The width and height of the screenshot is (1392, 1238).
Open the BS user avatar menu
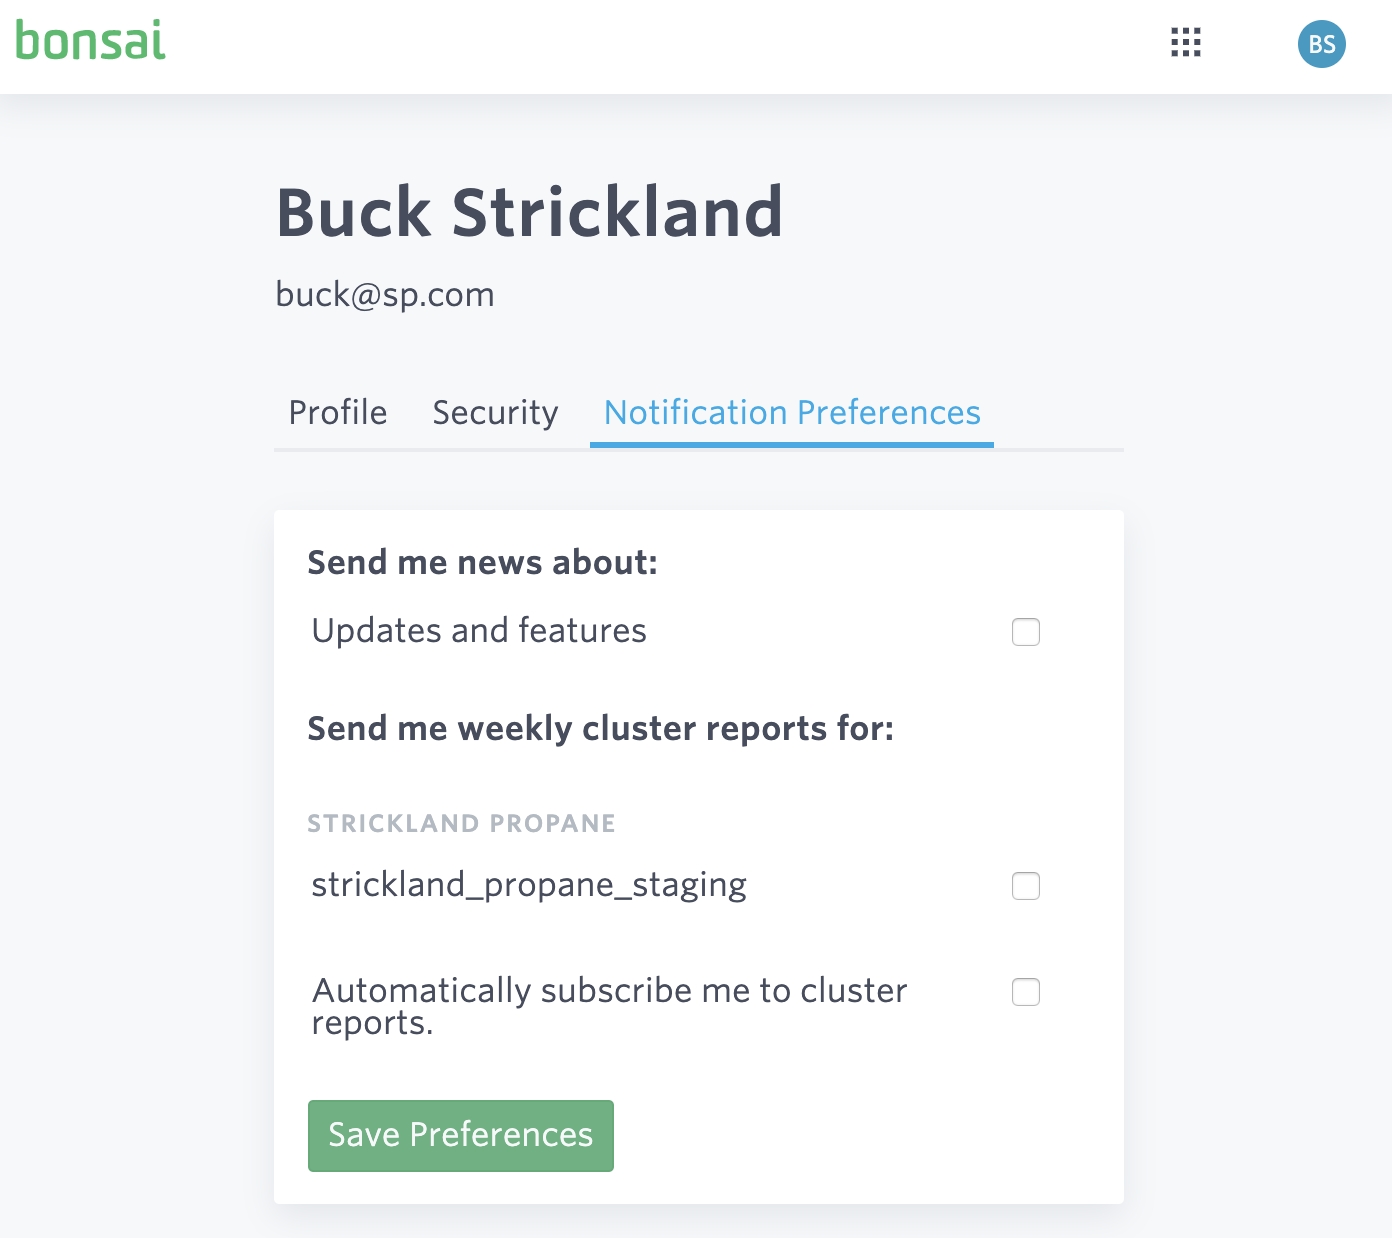click(x=1321, y=45)
